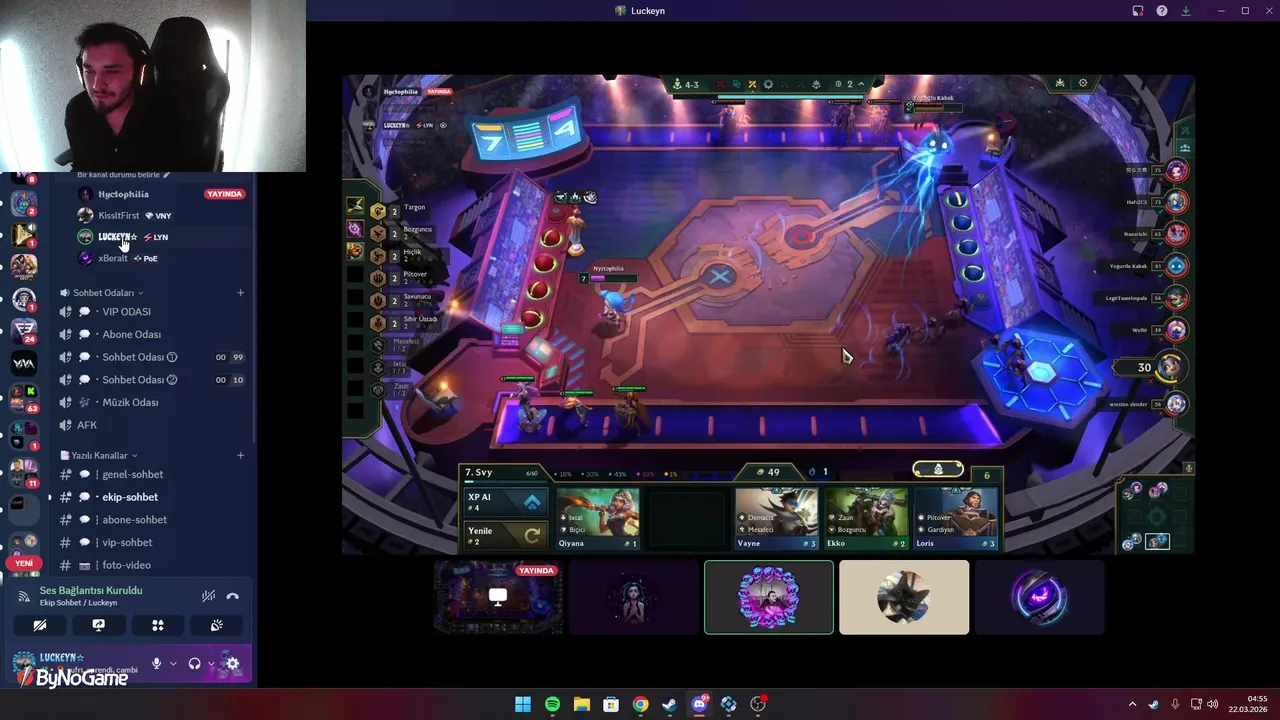
Task: Open abone-sohbet text channel
Action: click(x=152, y=520)
